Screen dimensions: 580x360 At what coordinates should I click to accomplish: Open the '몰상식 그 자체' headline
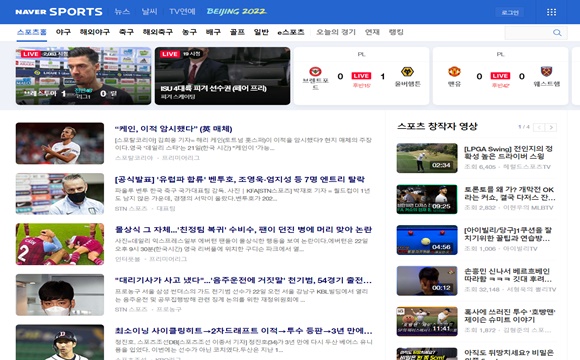[243, 230]
